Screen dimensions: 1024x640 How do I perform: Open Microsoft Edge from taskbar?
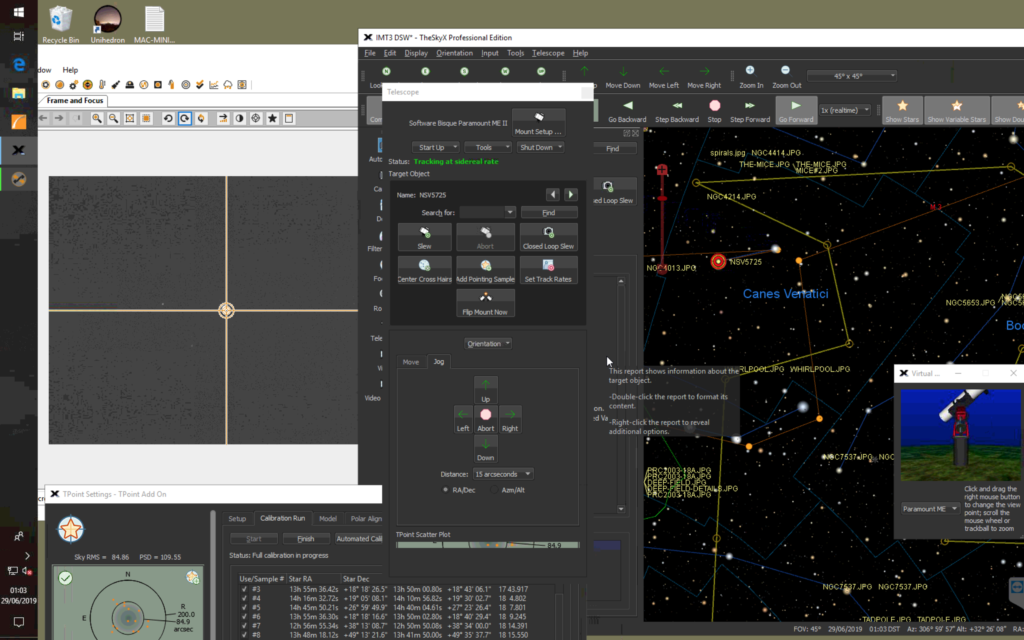click(18, 64)
